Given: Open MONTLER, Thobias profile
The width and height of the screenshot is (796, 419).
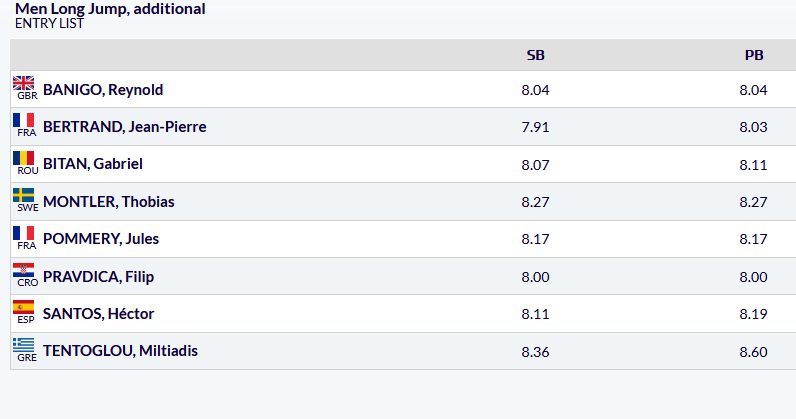Looking at the screenshot, I should pos(109,202).
